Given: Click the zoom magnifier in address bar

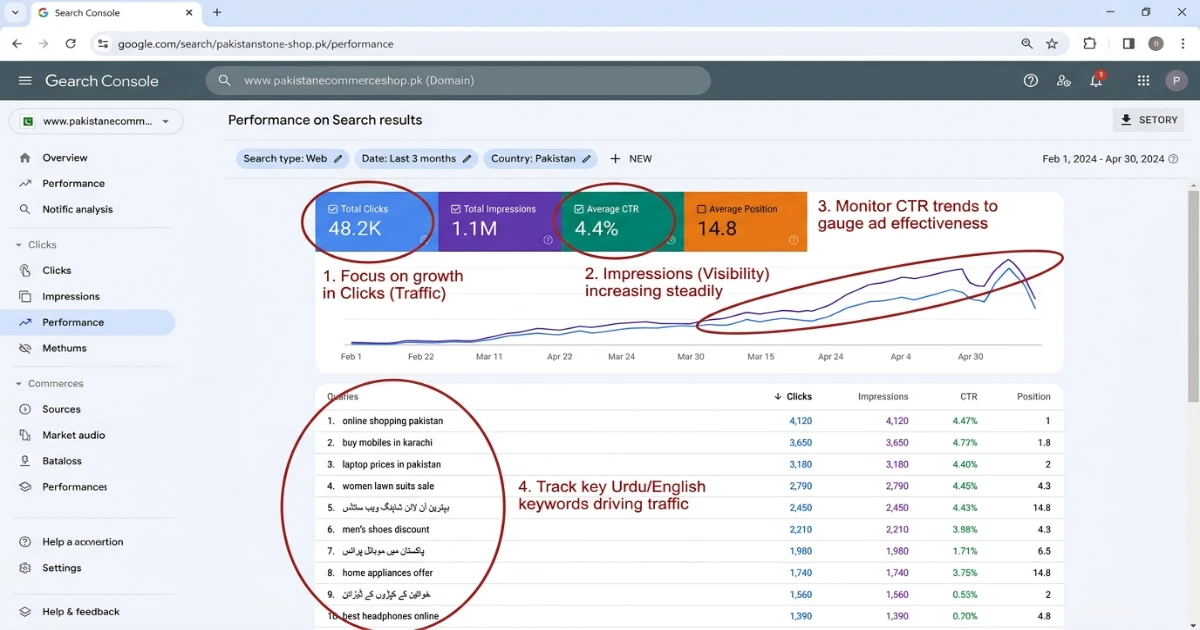Looking at the screenshot, I should (1027, 44).
